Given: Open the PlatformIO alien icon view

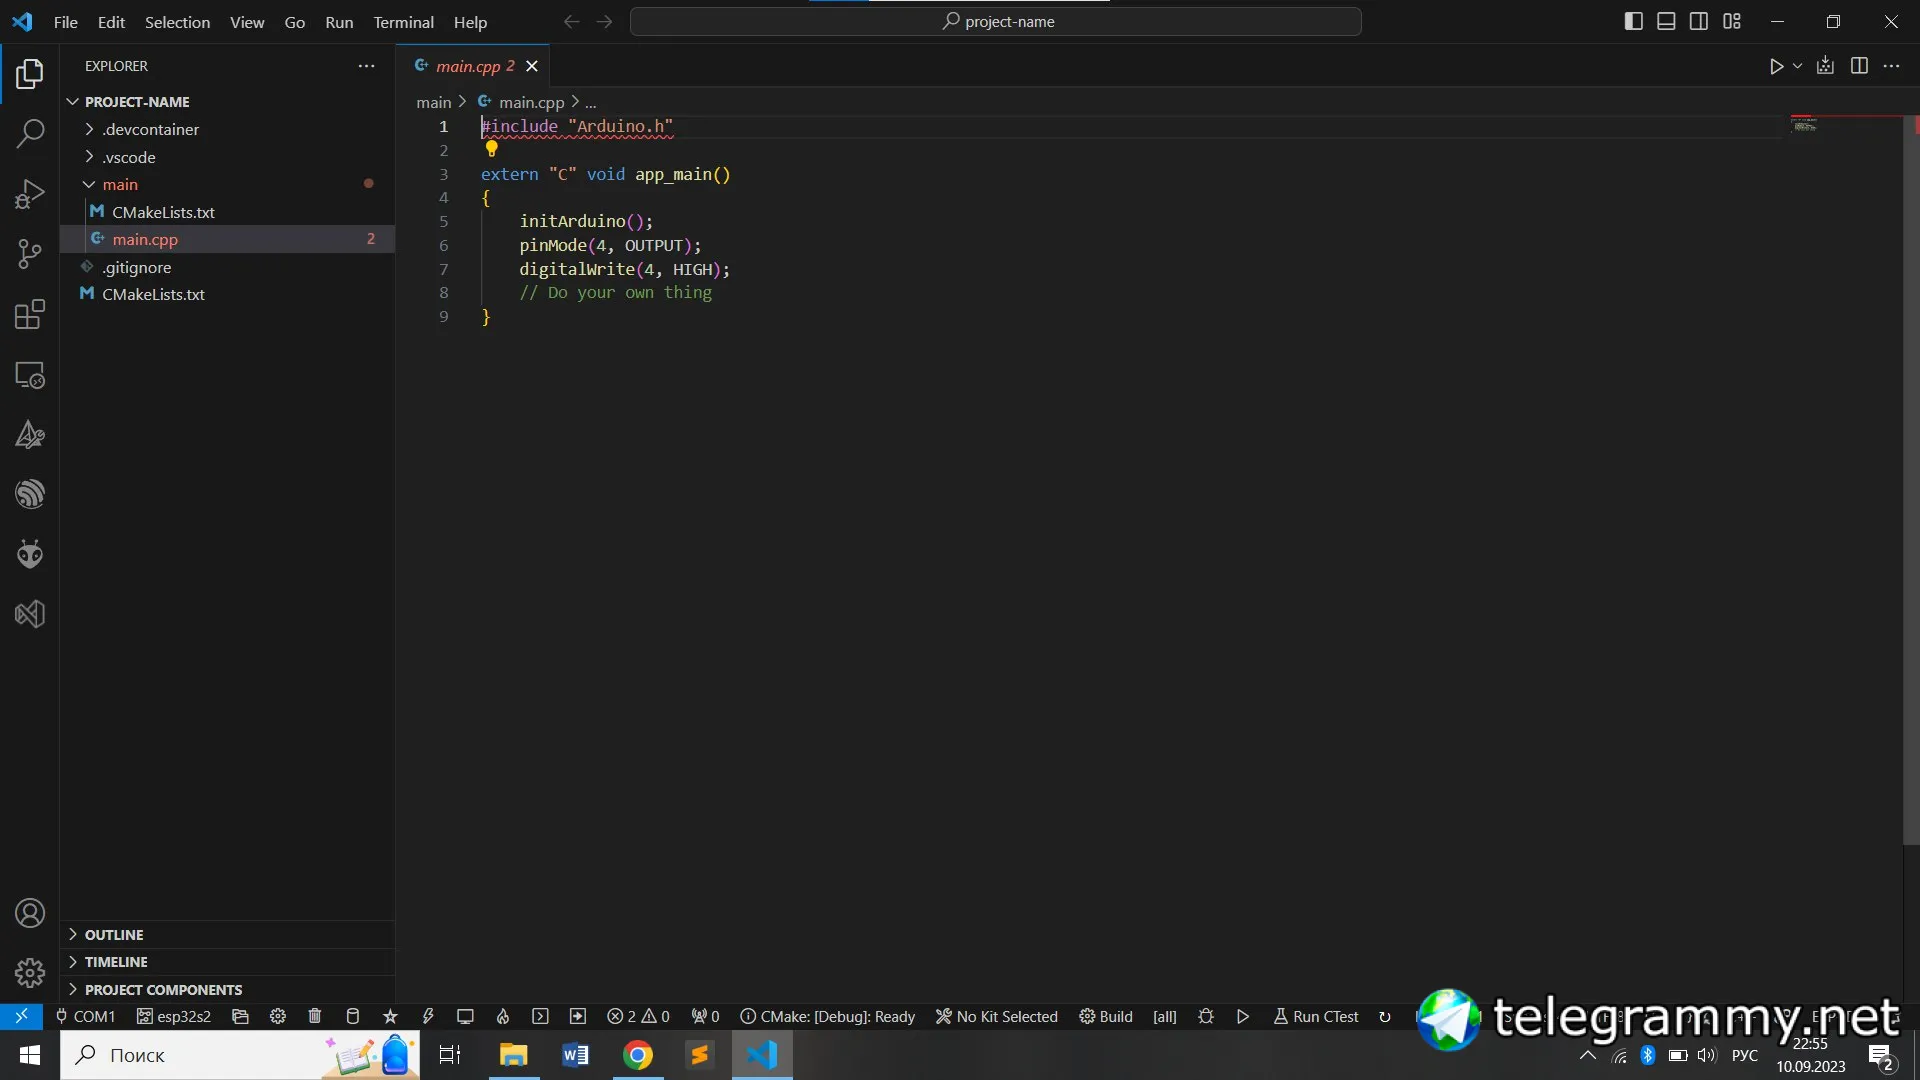Looking at the screenshot, I should click(x=30, y=554).
